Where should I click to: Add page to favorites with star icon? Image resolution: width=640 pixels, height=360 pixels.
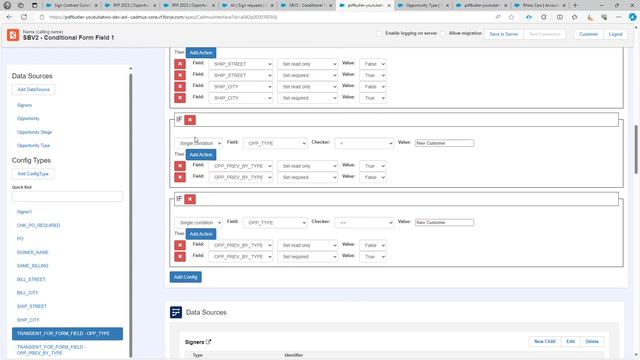click(x=511, y=17)
